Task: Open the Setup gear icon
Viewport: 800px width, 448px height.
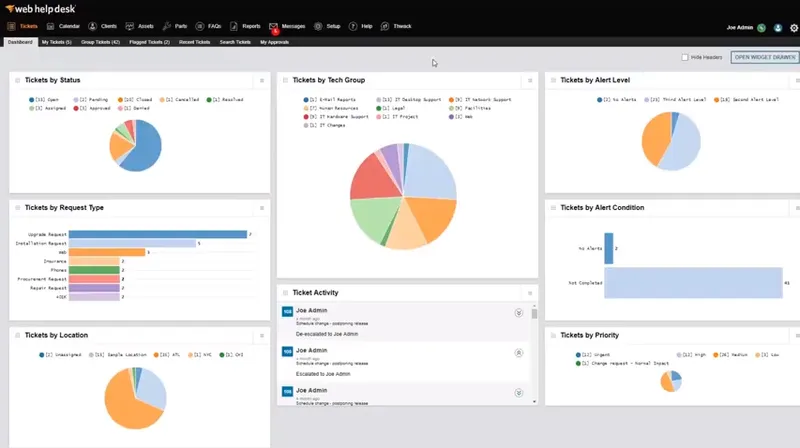Action: pos(318,26)
